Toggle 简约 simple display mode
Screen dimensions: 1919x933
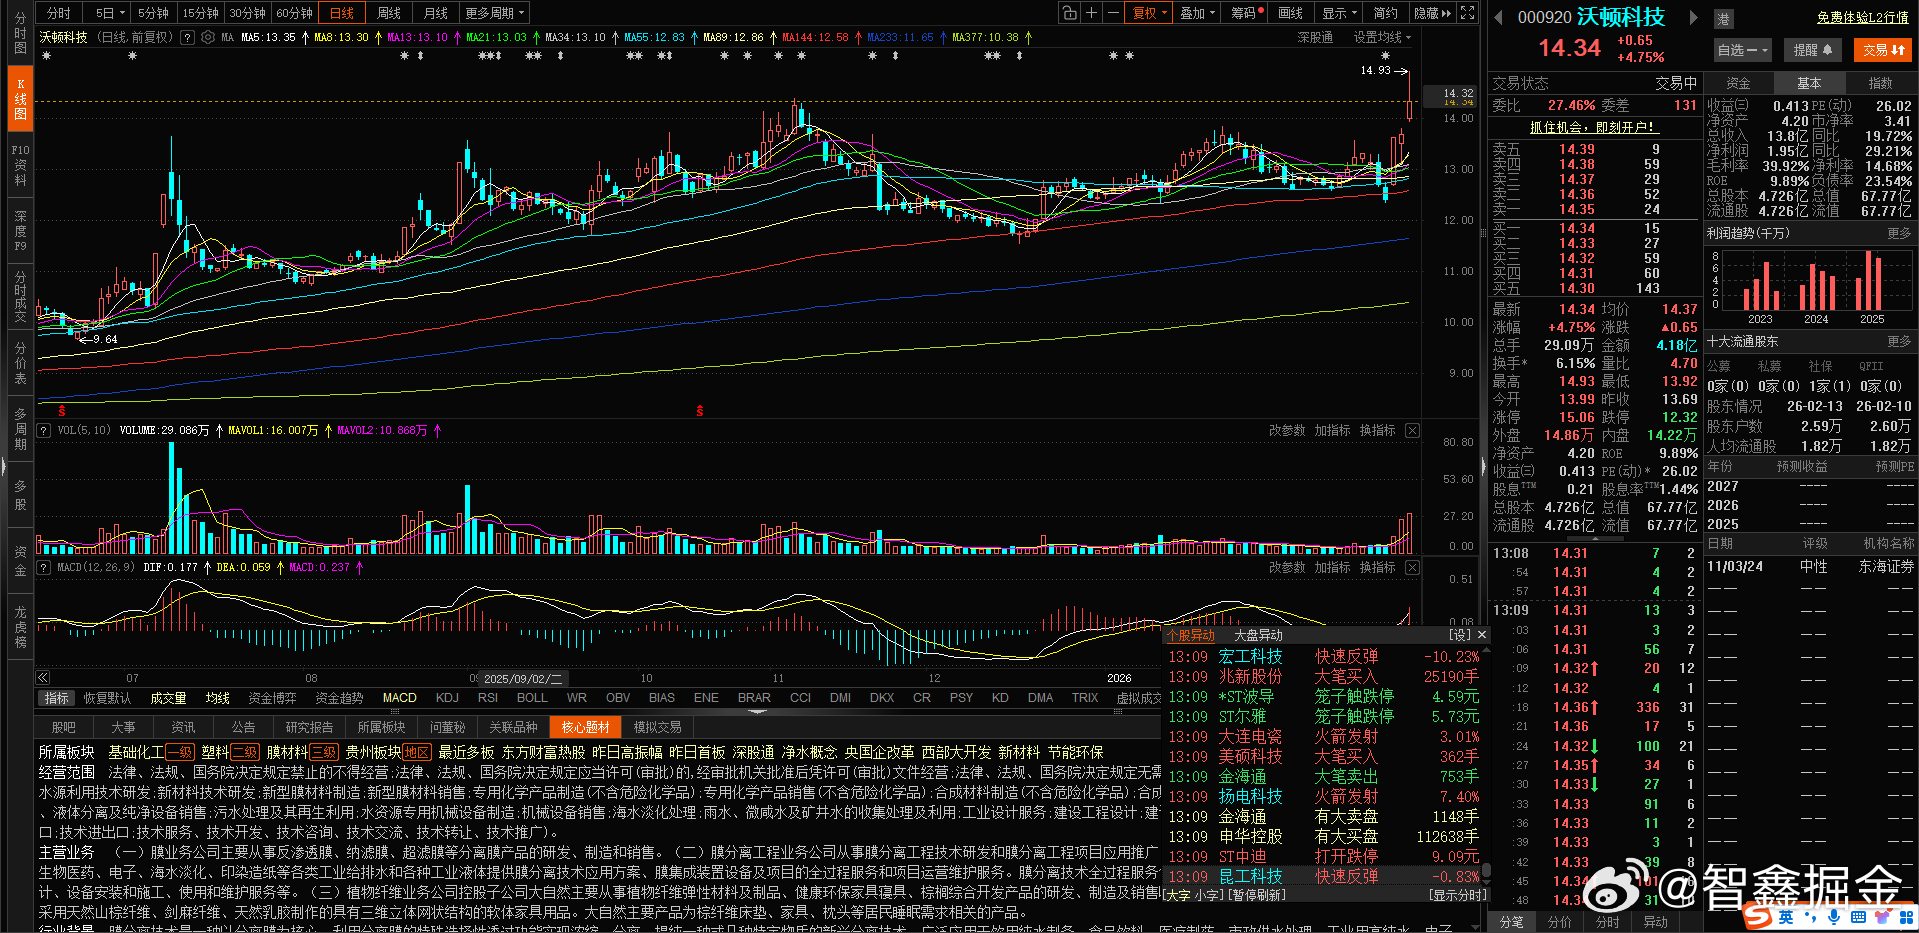coord(1385,13)
